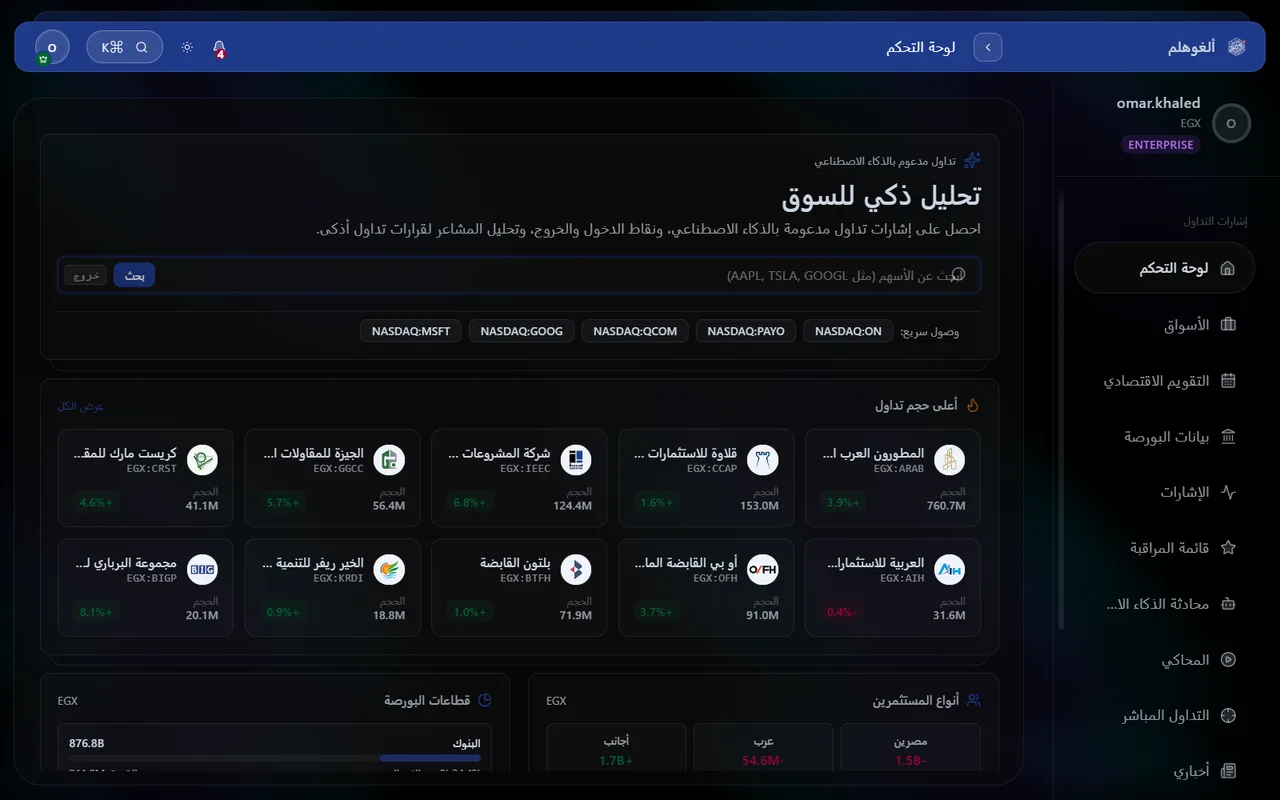Click the stock search input field
Image resolution: width=1280 pixels, height=800 pixels.
point(519,275)
